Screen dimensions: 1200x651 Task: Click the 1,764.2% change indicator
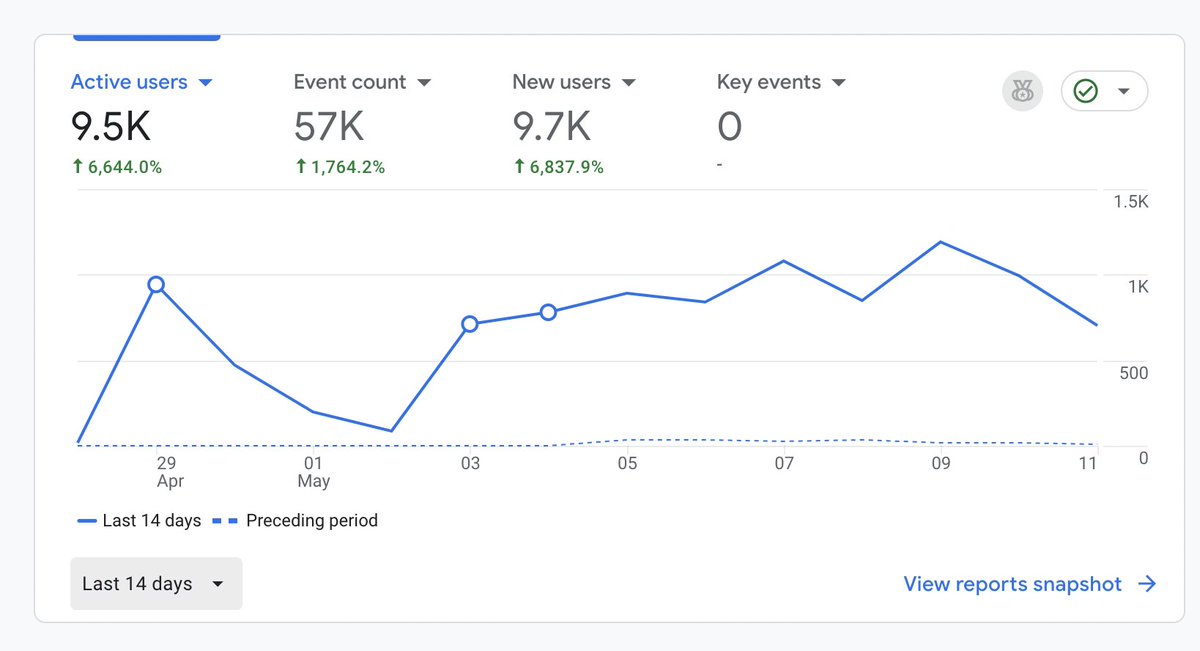click(x=339, y=167)
